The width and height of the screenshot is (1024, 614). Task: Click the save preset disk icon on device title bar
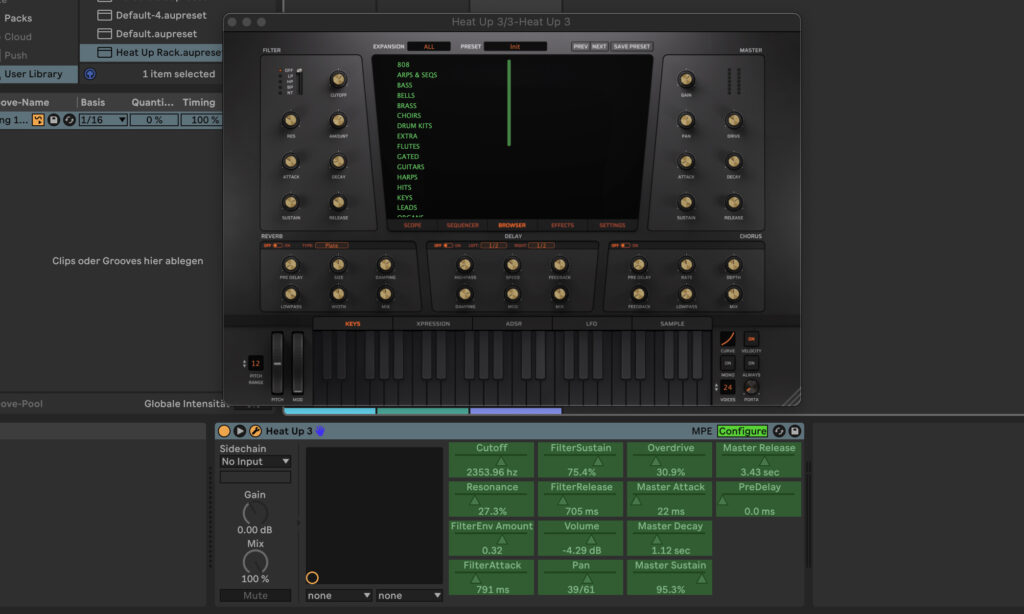click(795, 431)
